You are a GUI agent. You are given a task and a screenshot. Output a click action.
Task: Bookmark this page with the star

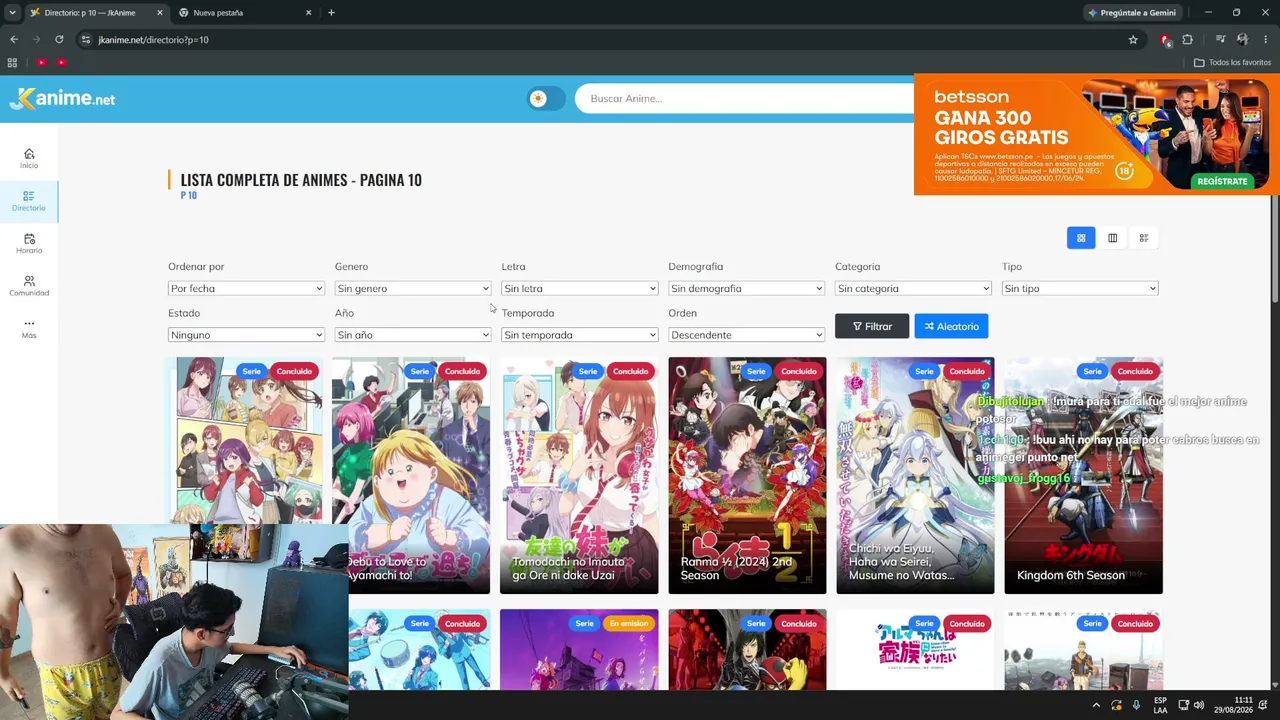tap(1133, 40)
